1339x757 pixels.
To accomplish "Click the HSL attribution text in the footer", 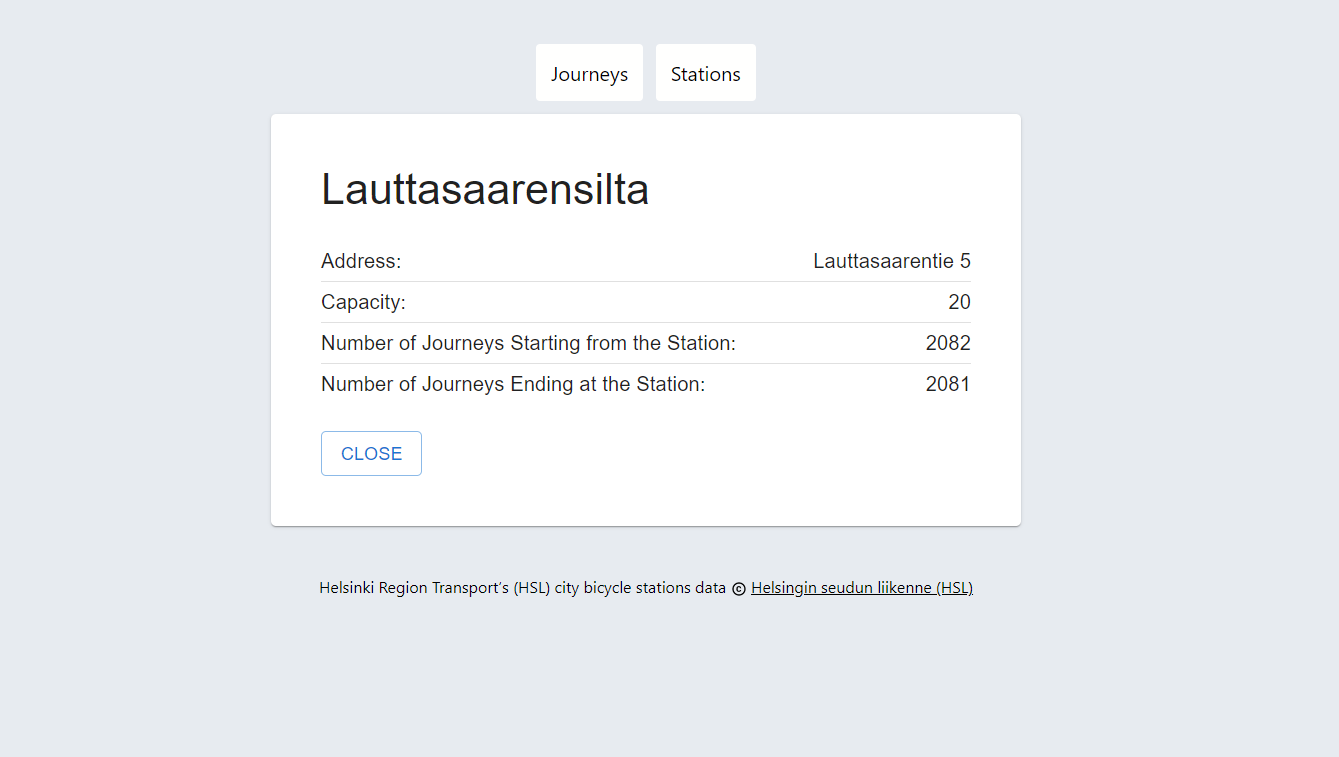I will (522, 587).
